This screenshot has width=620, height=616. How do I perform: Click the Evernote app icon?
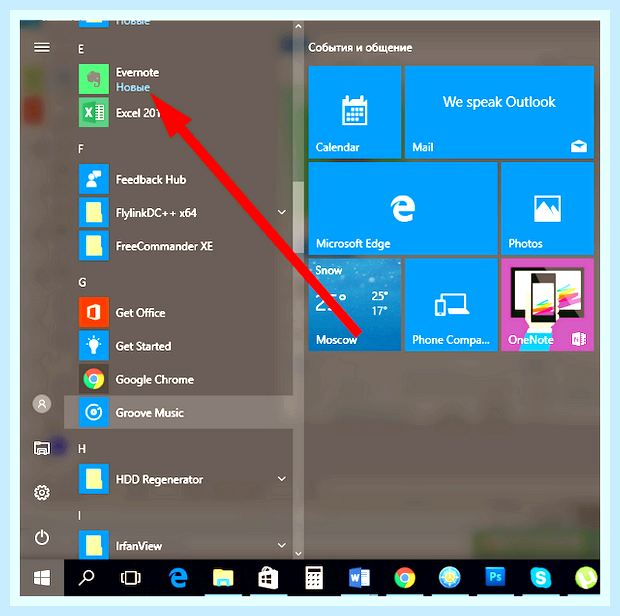pyautogui.click(x=94, y=79)
